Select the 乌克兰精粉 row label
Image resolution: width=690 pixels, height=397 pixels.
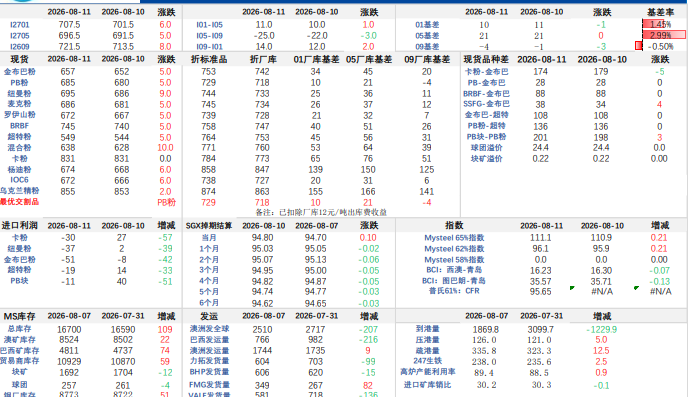19,191
